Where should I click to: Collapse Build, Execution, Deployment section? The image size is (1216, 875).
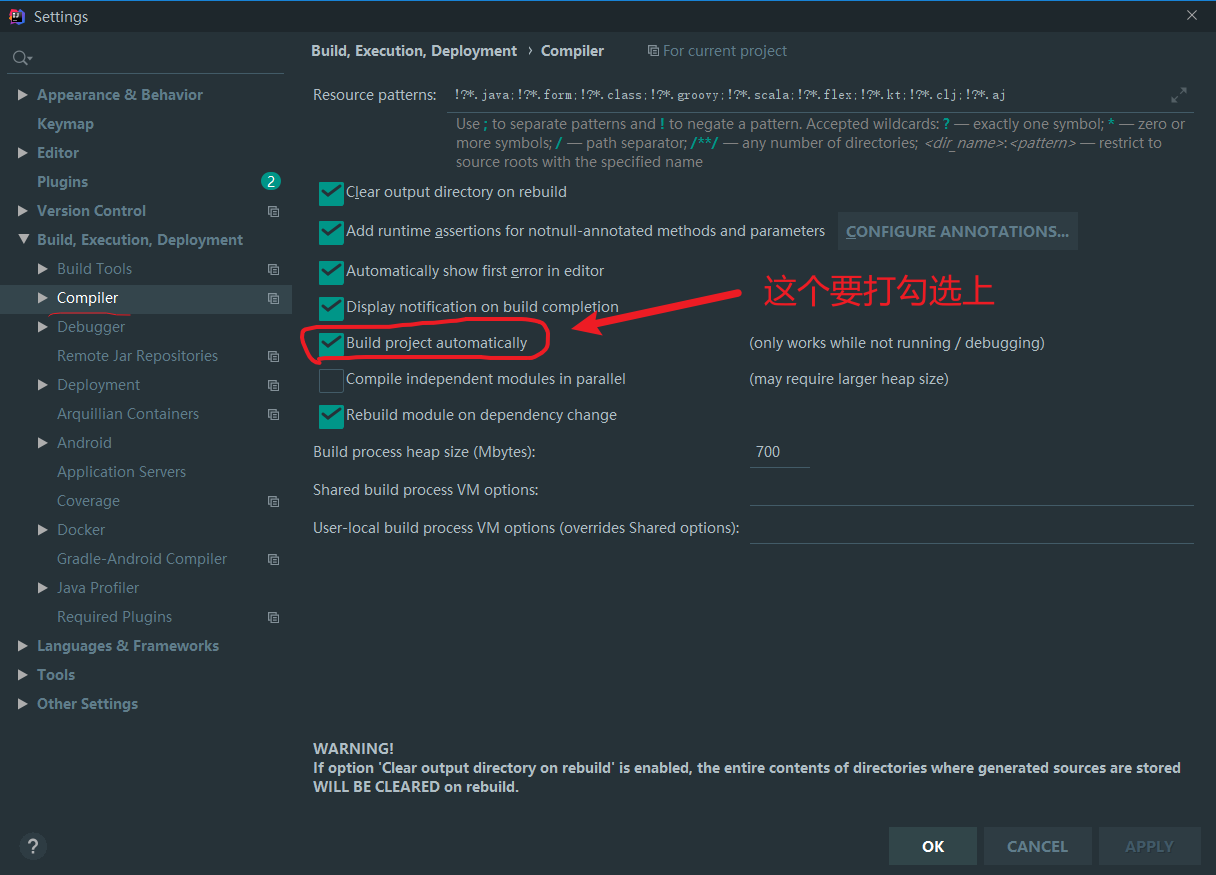23,240
